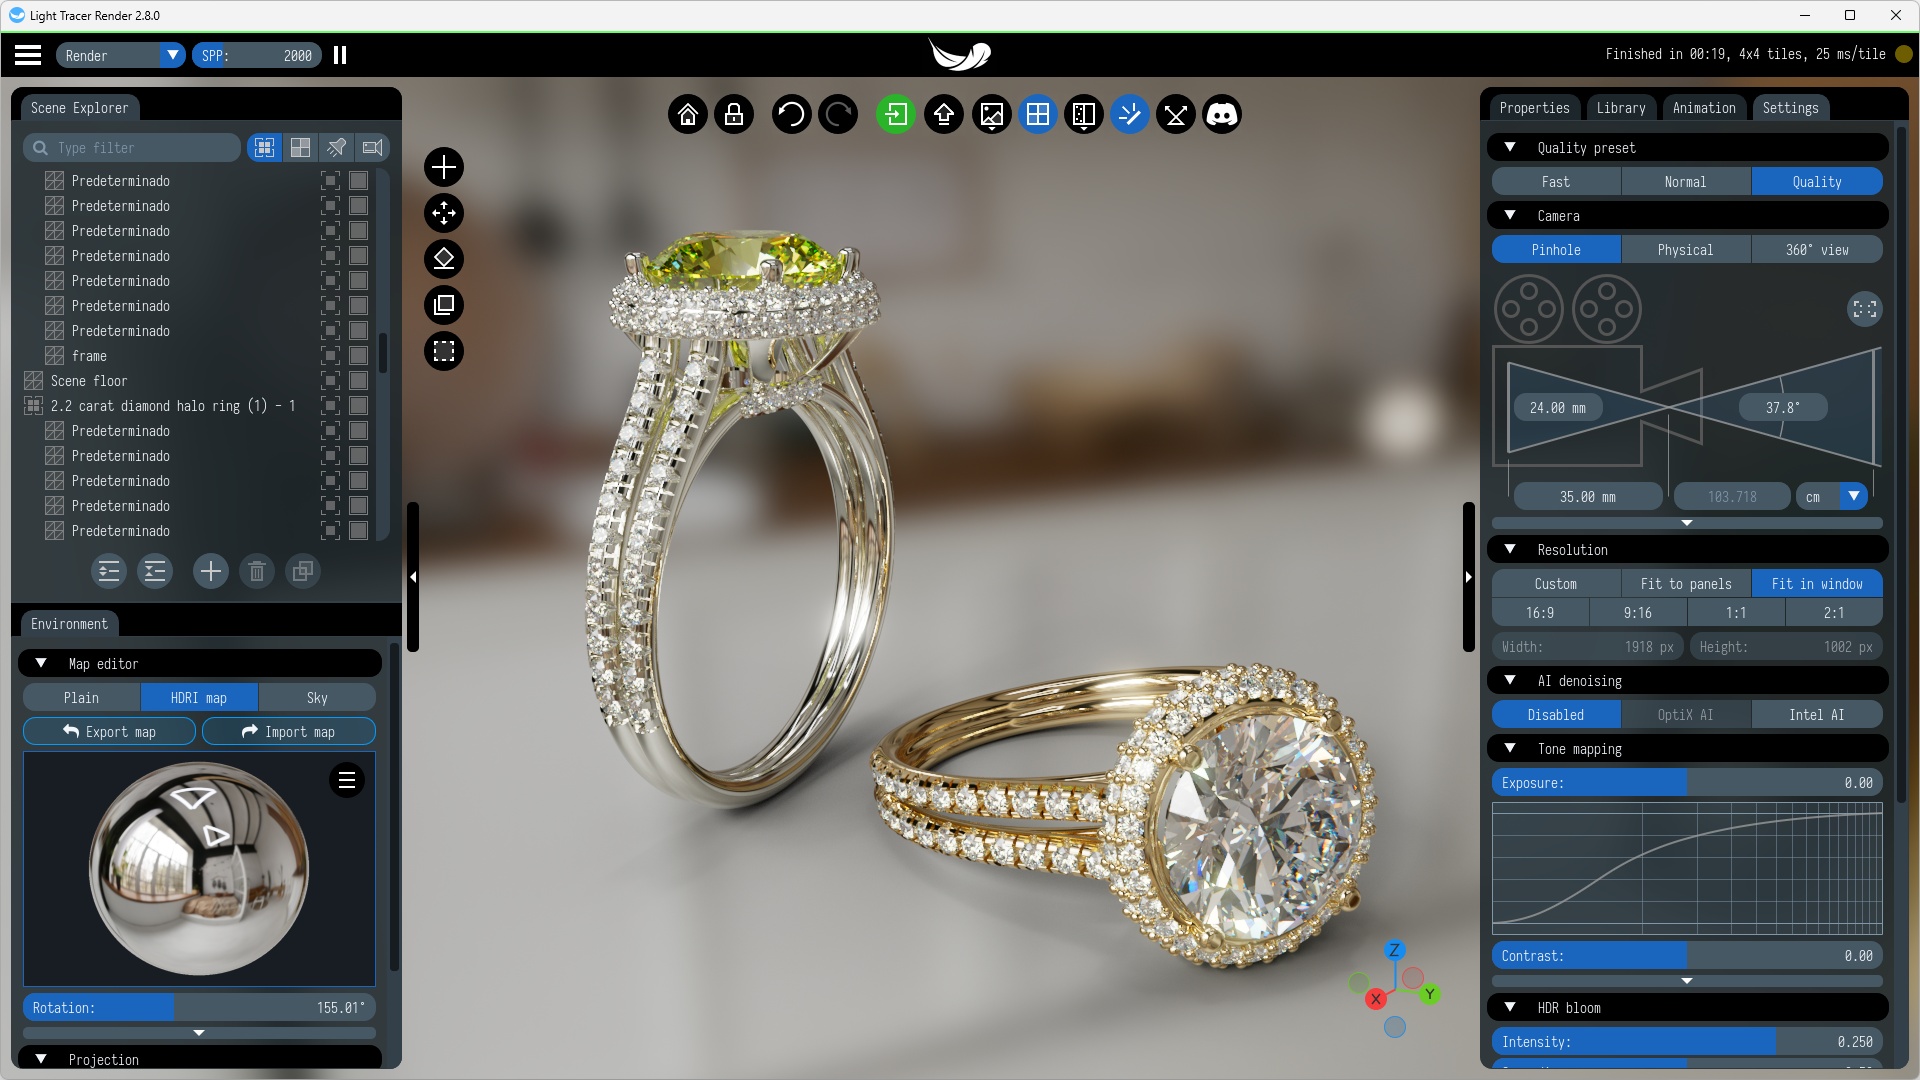Image resolution: width=1920 pixels, height=1080 pixels.
Task: Click the lock/freeze scene icon
Action: (x=733, y=115)
